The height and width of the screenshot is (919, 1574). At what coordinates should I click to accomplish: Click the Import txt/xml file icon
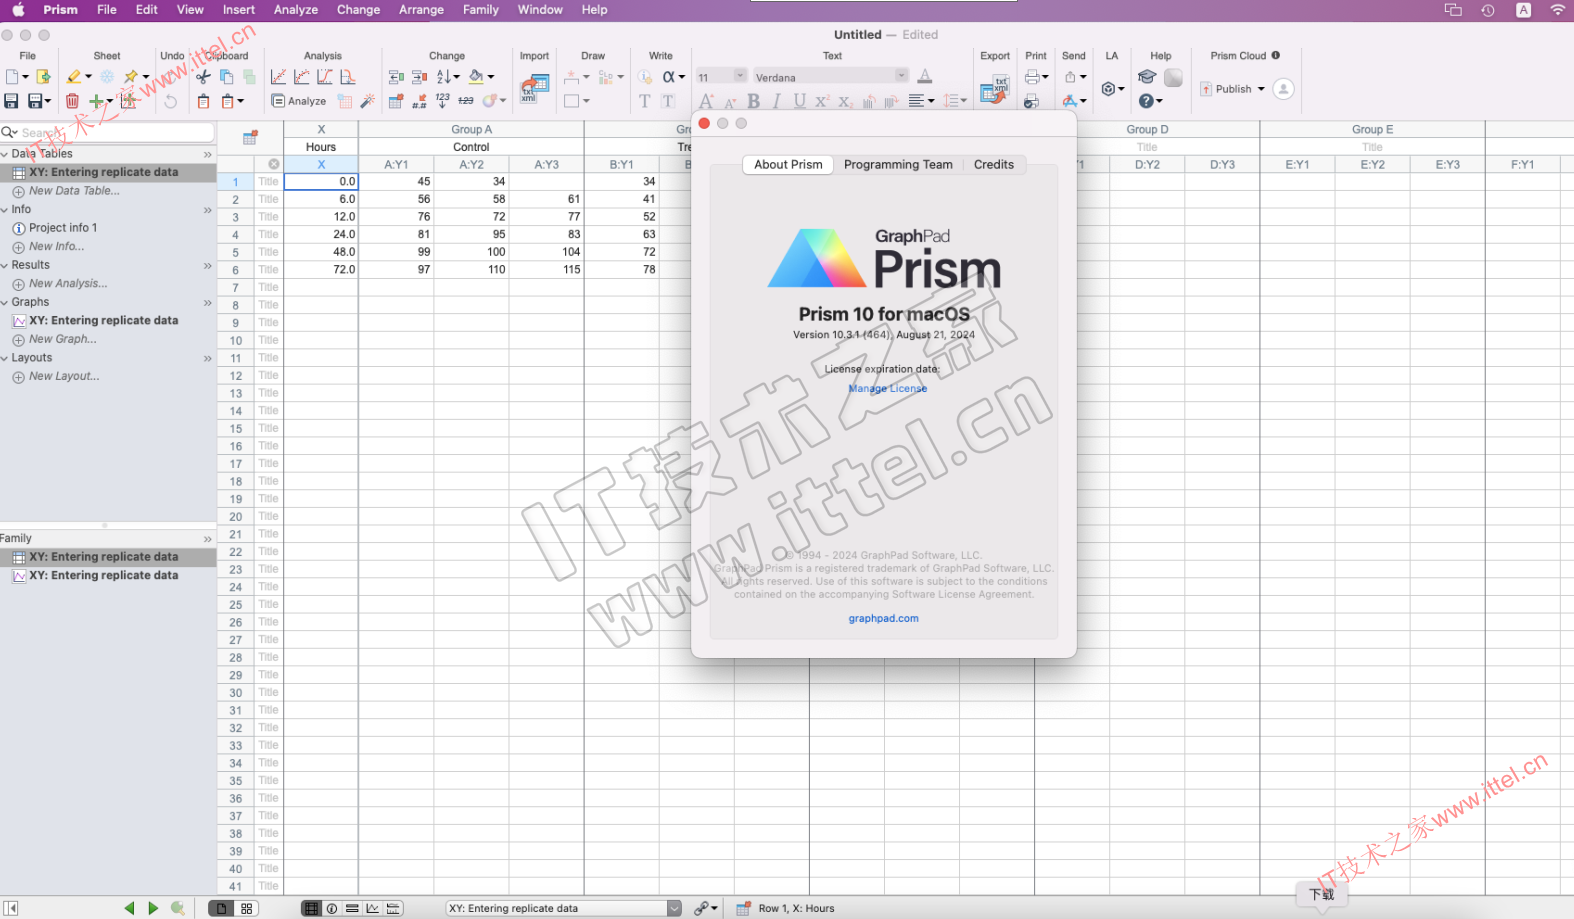click(534, 89)
